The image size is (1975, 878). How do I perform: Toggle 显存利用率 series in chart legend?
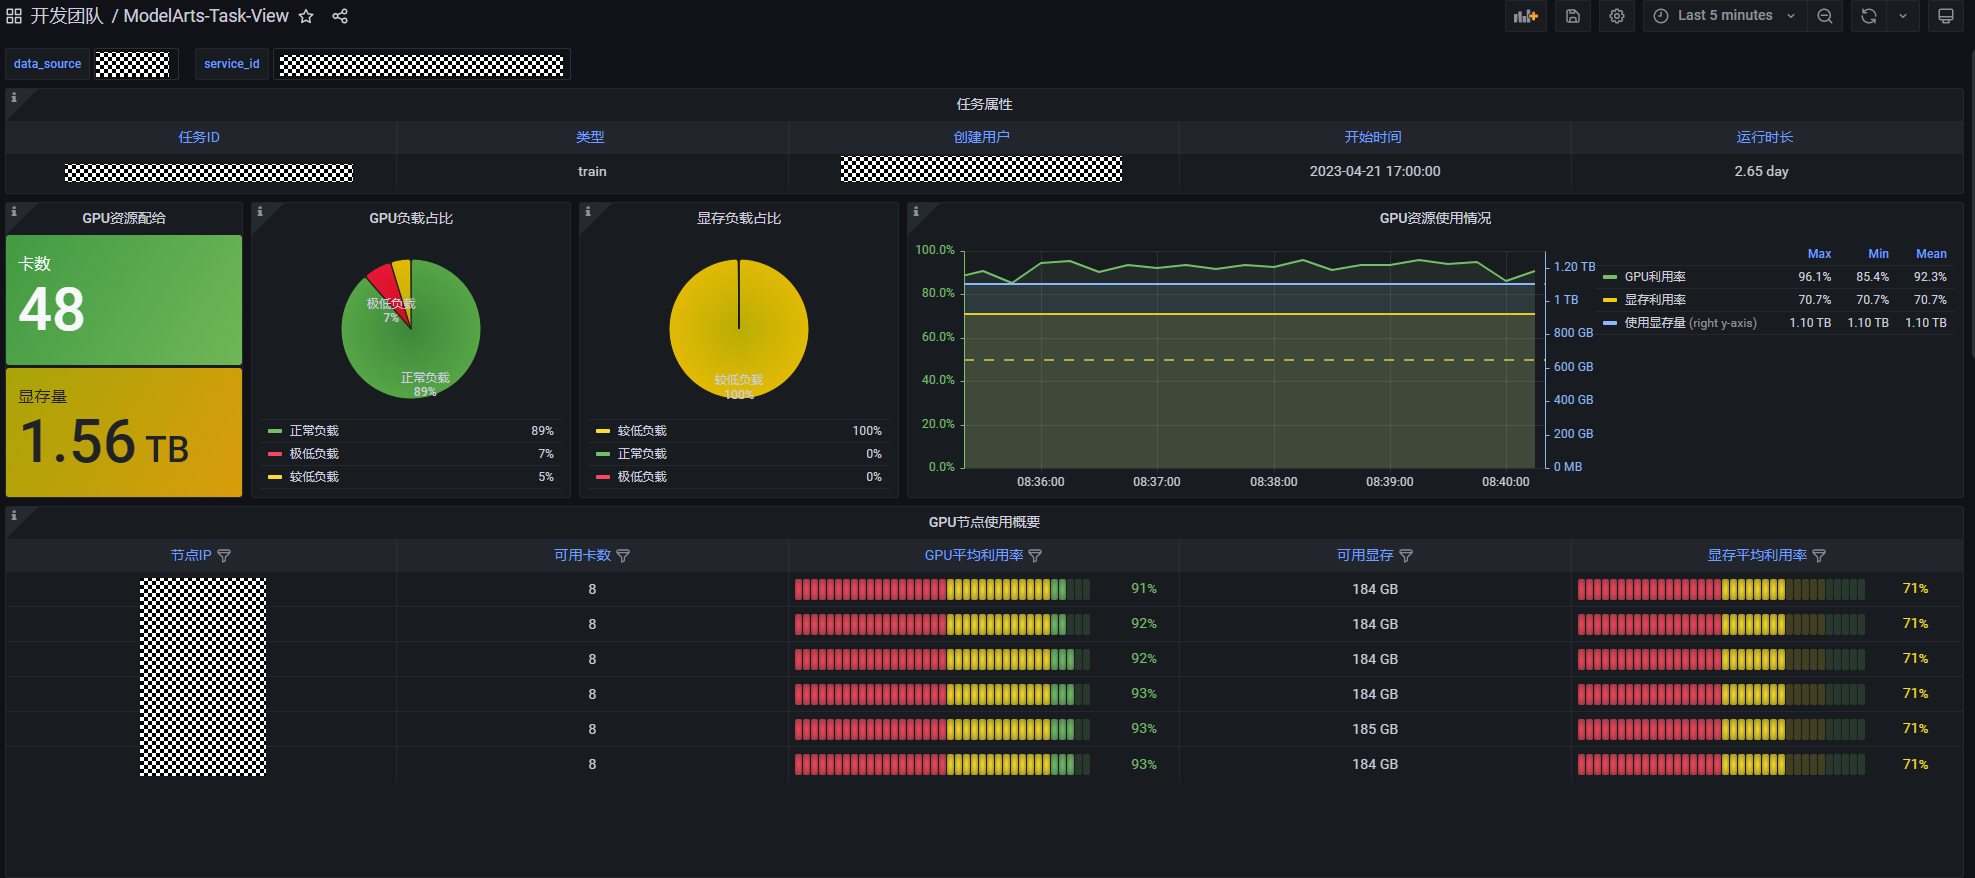[1654, 300]
